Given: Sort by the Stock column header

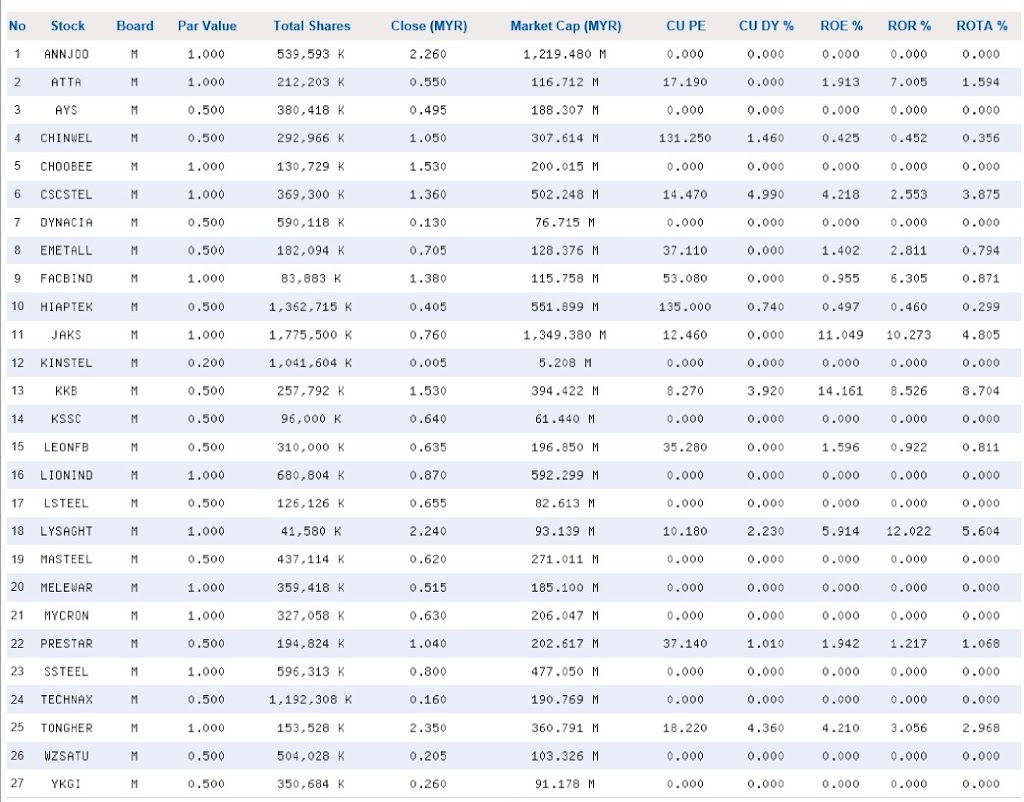Looking at the screenshot, I should pyautogui.click(x=67, y=26).
